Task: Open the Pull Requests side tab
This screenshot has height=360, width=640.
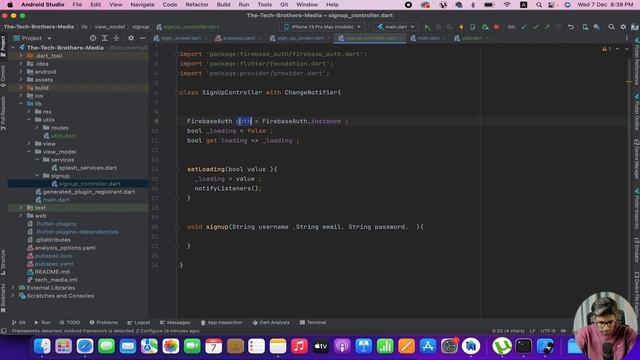Action: (3, 113)
